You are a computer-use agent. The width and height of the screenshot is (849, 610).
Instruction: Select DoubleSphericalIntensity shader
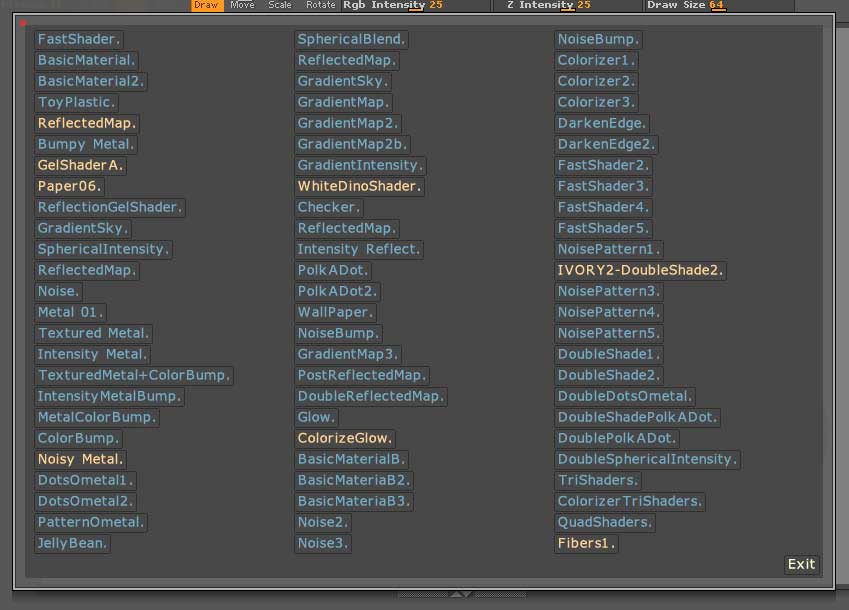[x=647, y=460]
